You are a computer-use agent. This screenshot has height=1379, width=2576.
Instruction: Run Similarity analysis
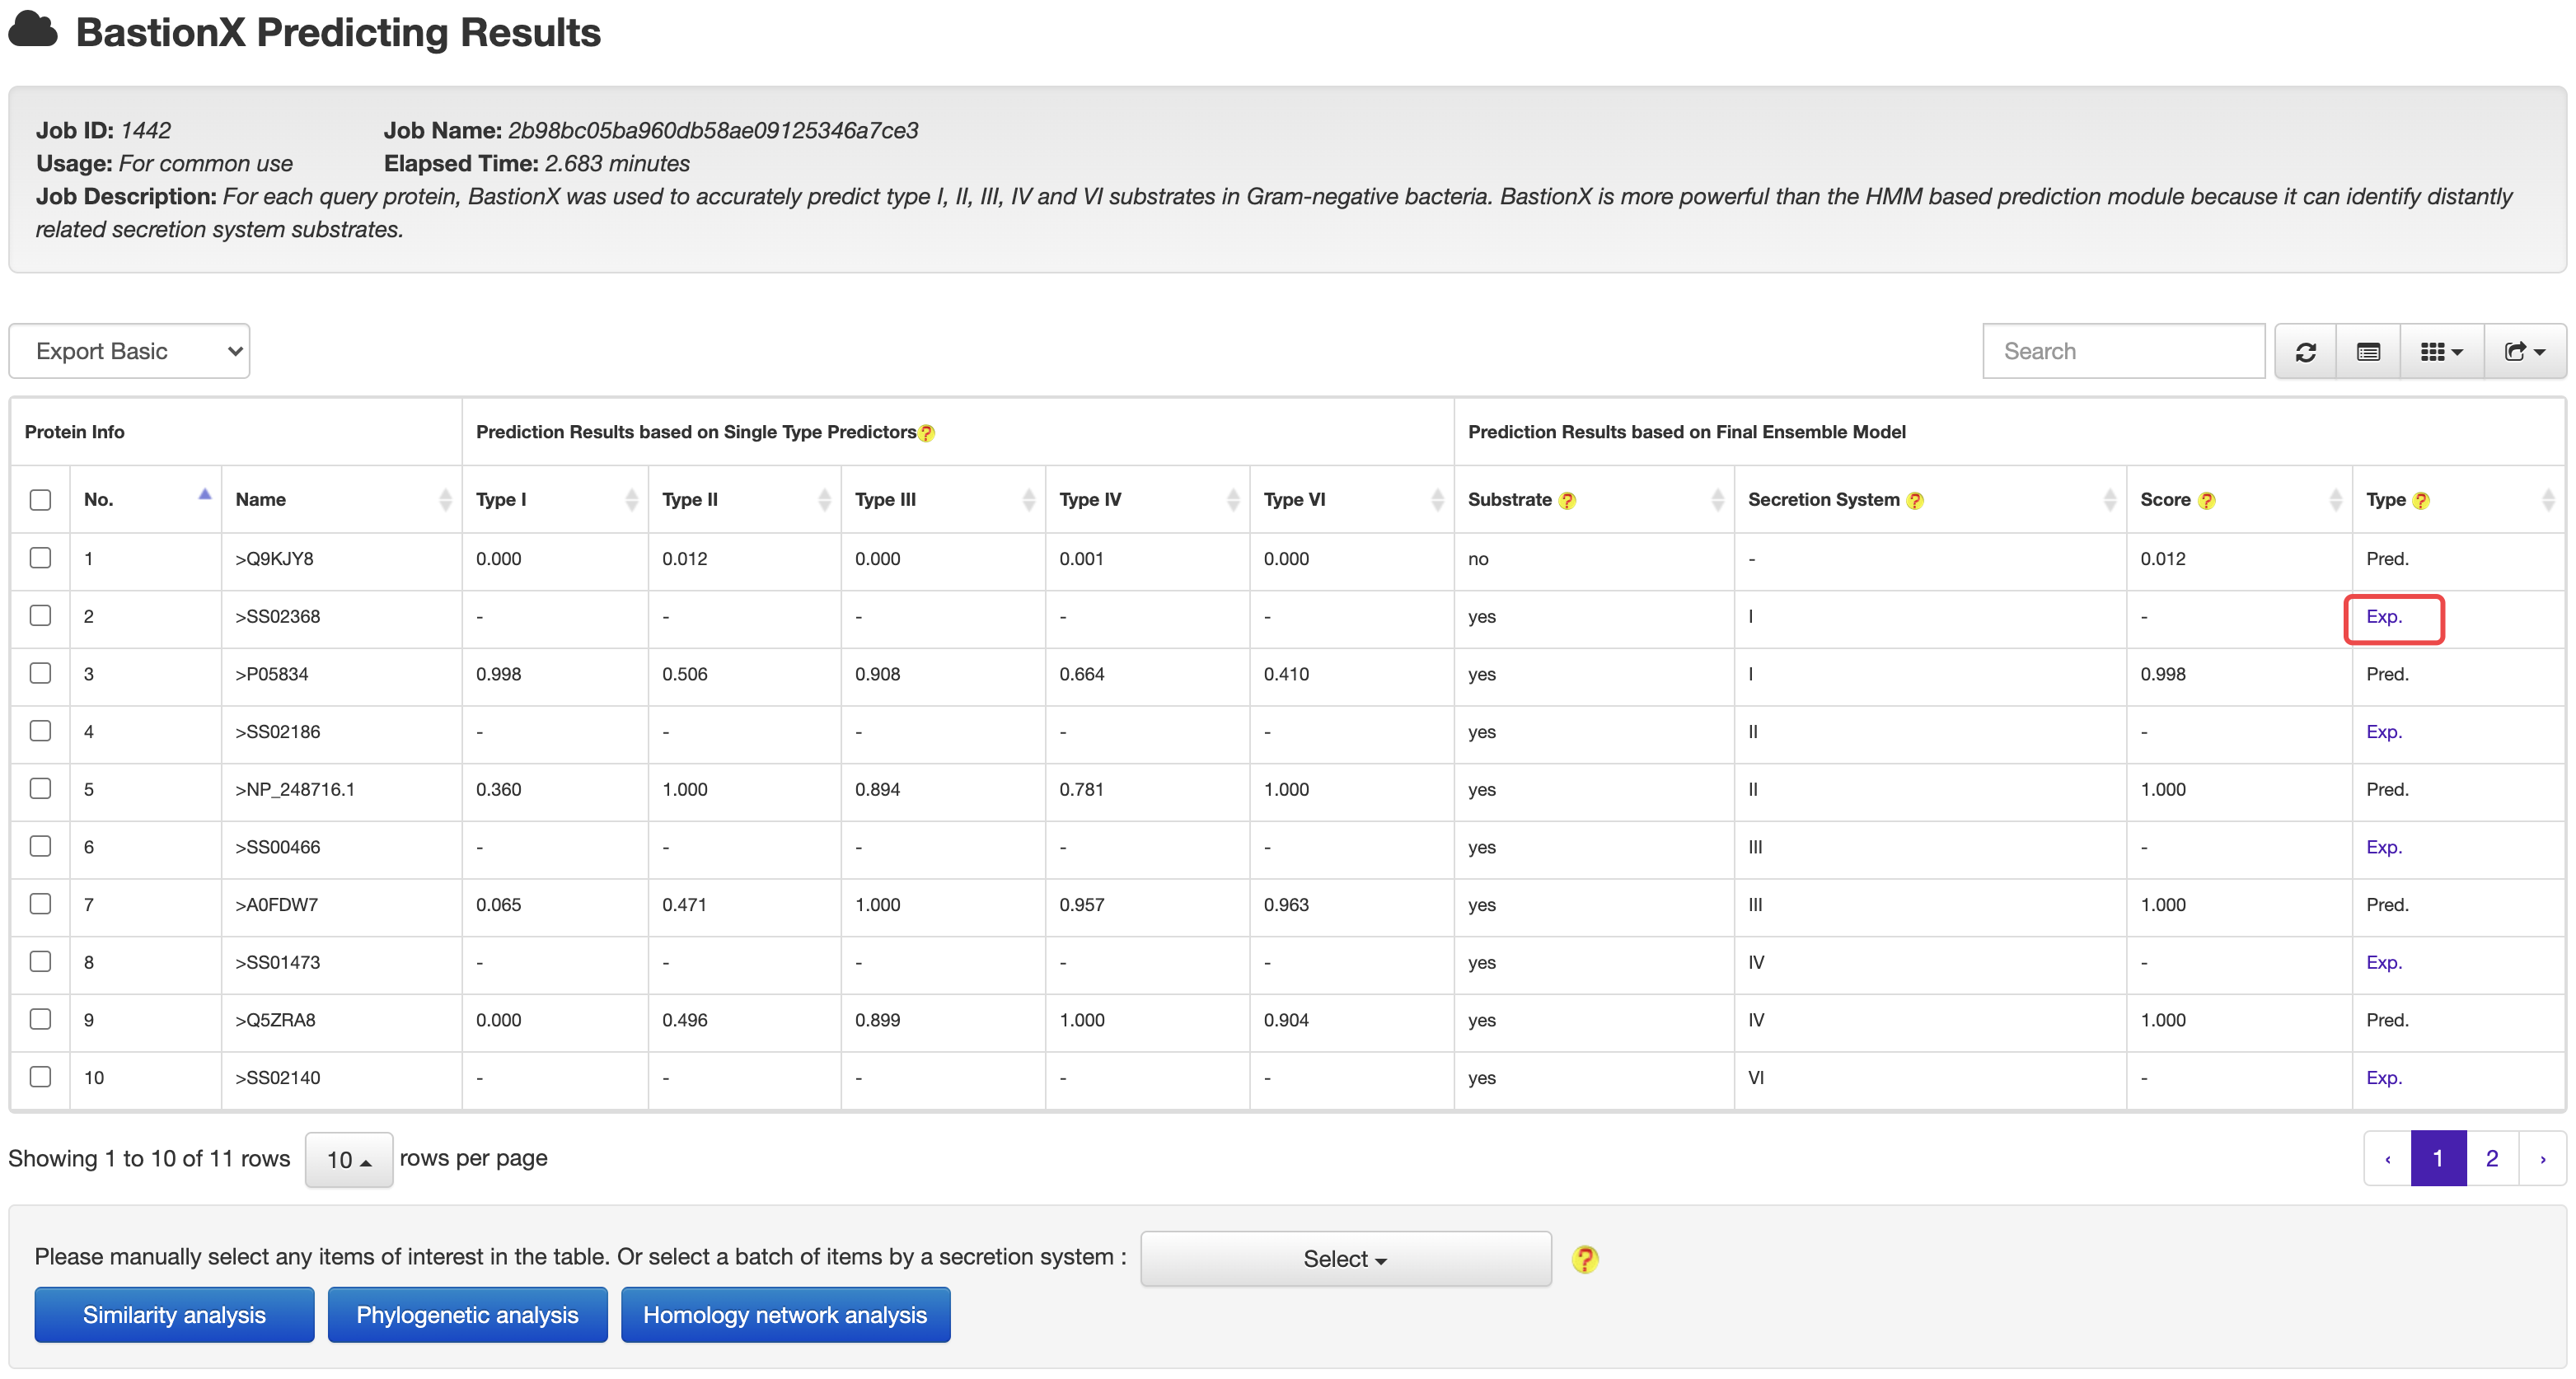pyautogui.click(x=174, y=1315)
